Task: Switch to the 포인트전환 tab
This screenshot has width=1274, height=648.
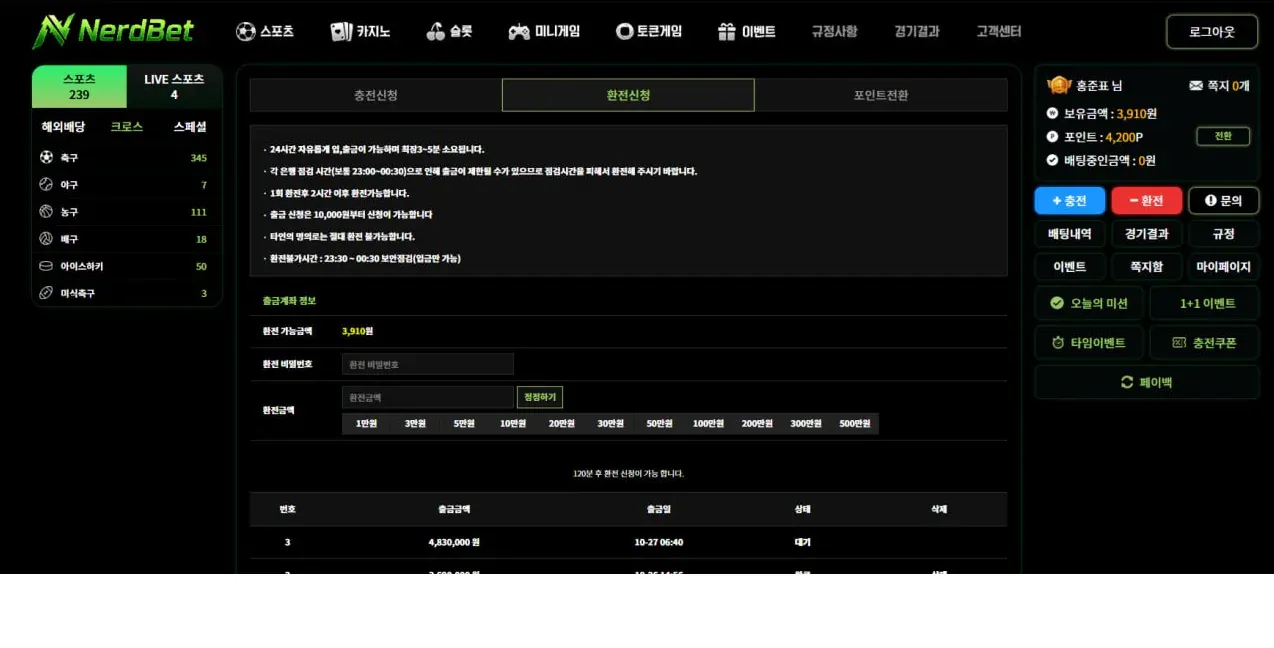Action: tap(881, 95)
